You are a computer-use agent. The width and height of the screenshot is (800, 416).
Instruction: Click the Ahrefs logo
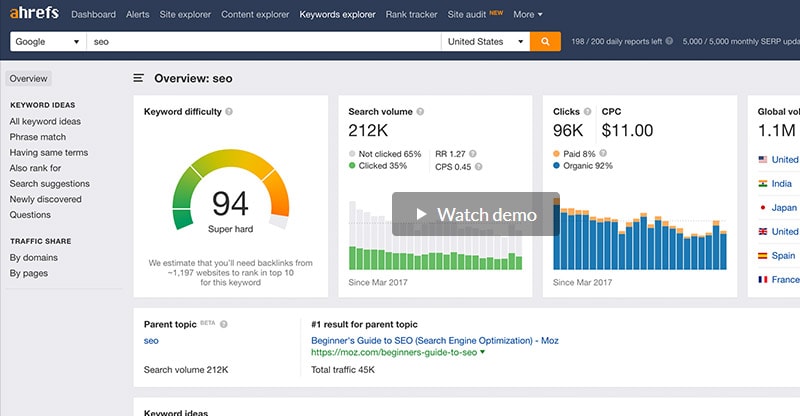point(34,13)
